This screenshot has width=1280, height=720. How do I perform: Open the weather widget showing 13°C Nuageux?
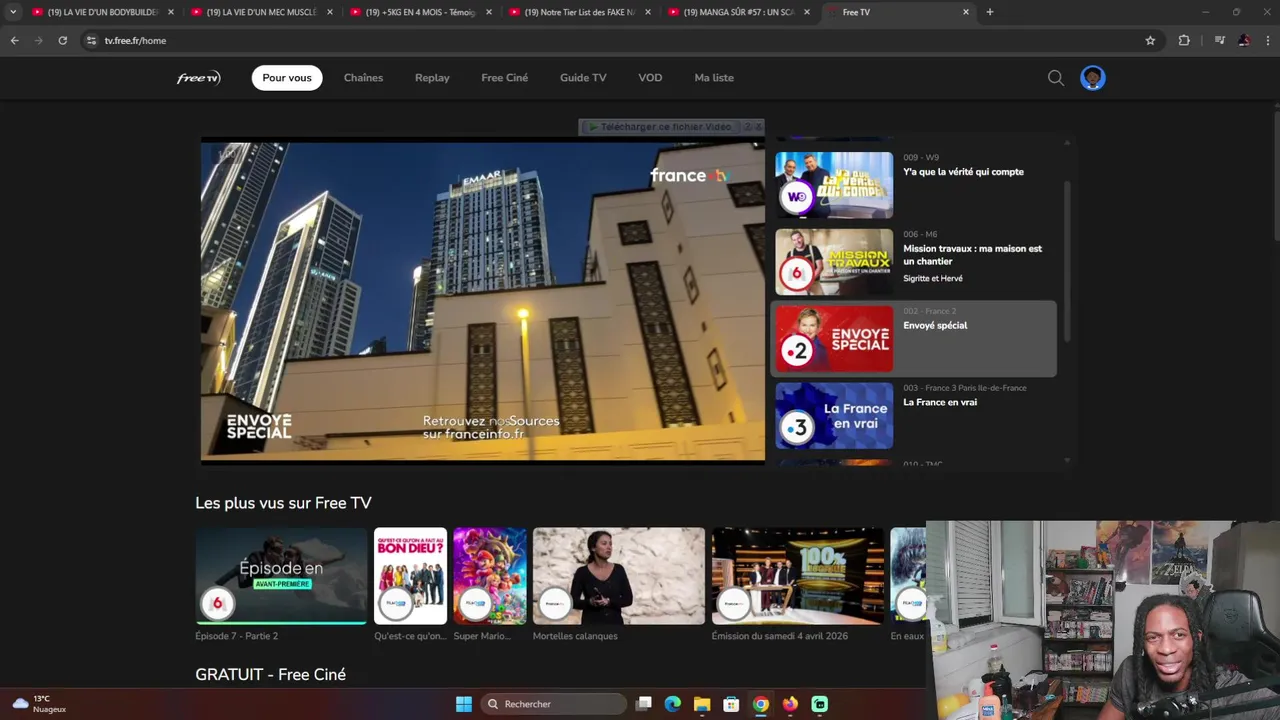point(40,704)
